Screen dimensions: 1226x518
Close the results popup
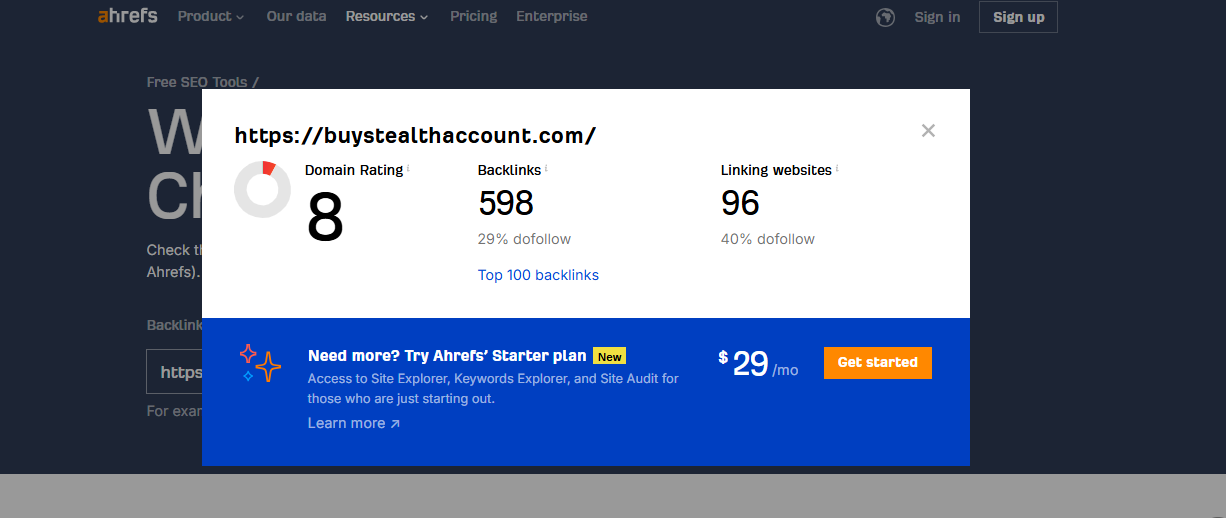click(928, 130)
